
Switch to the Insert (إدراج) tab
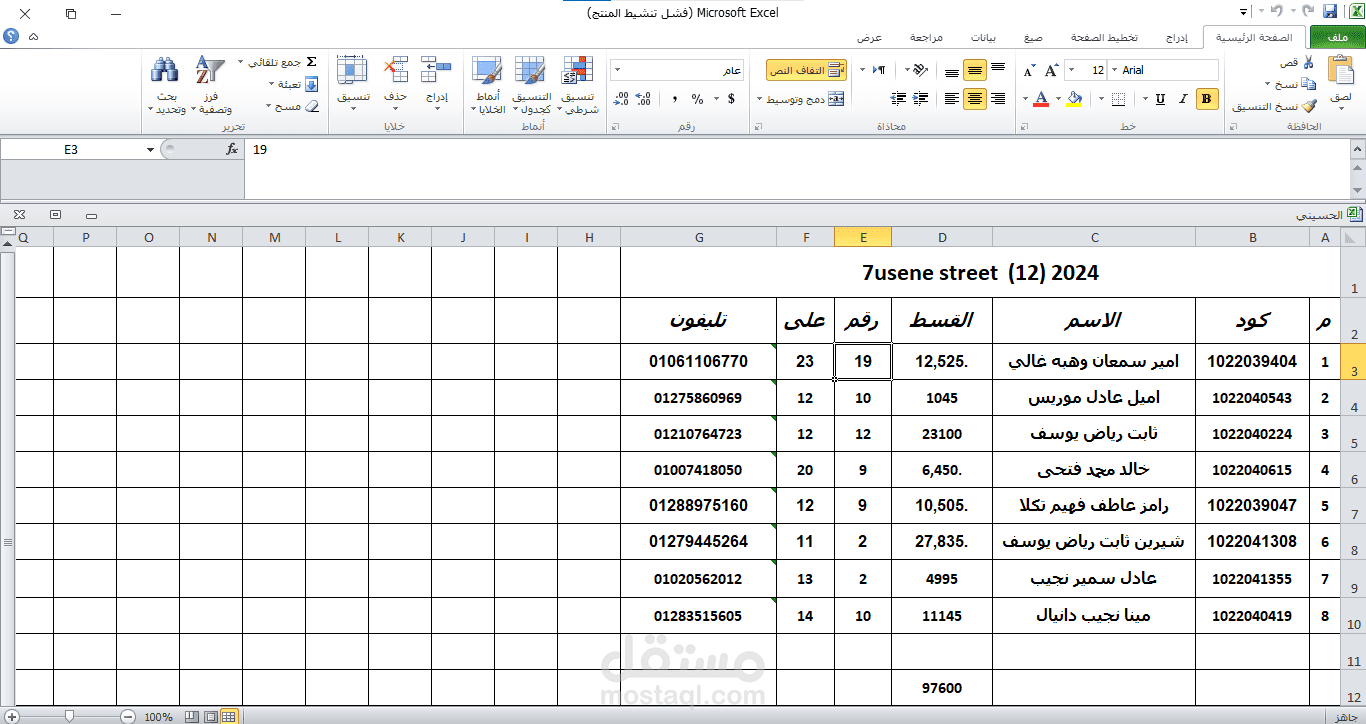(x=1178, y=37)
